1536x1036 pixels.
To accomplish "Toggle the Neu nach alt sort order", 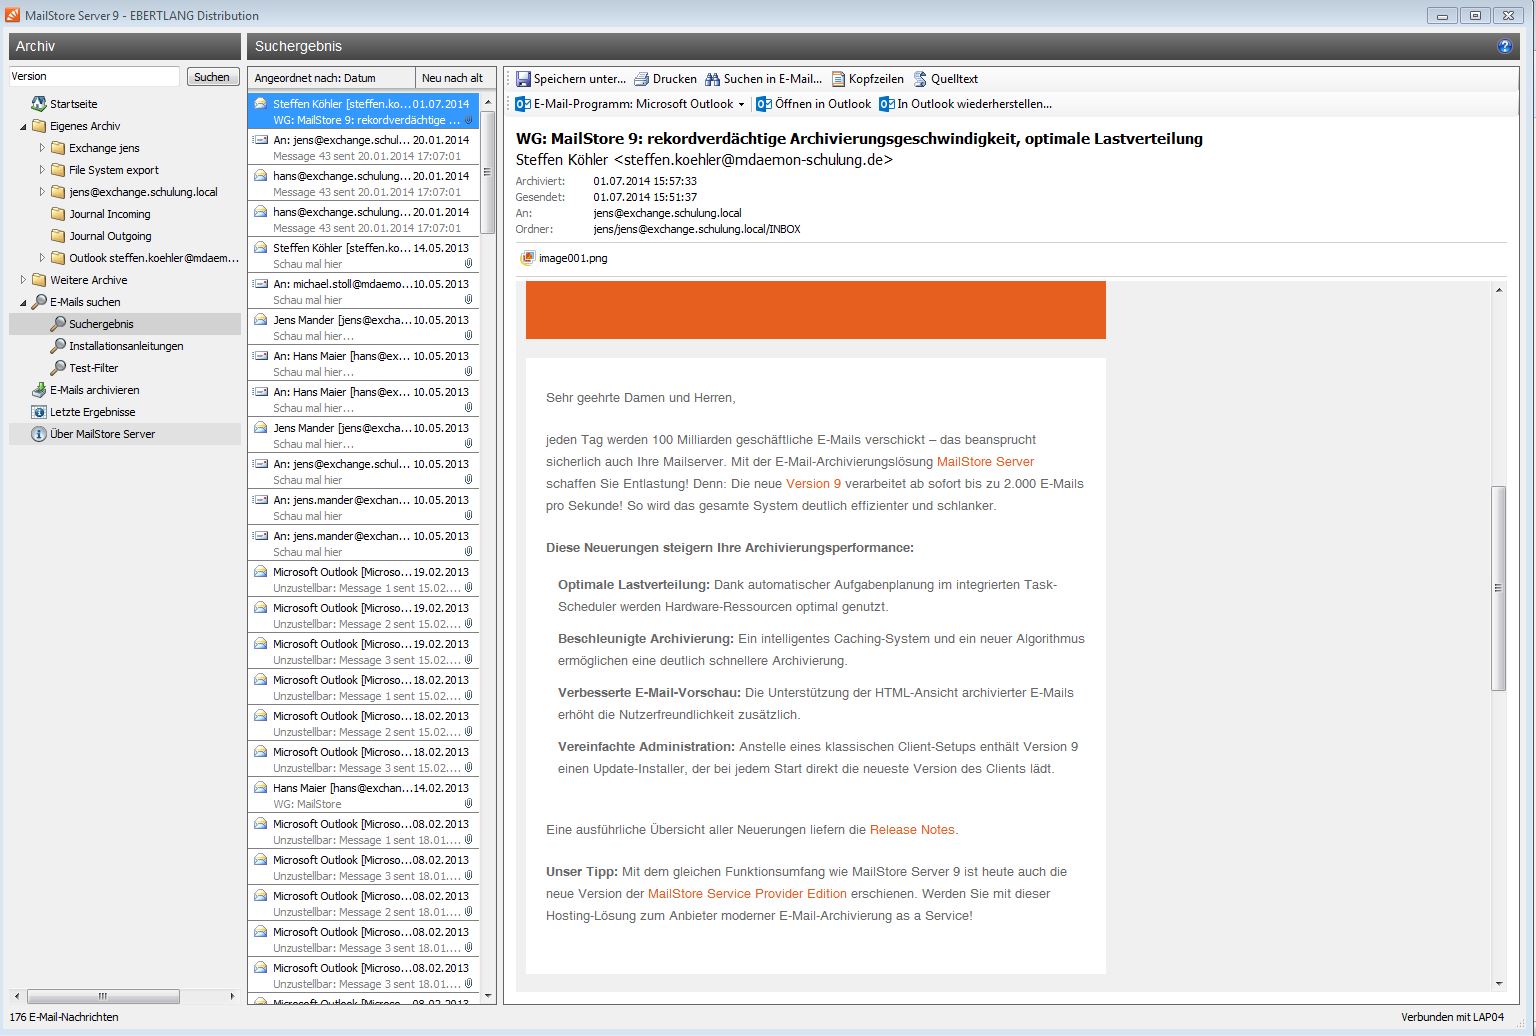I will coord(455,78).
